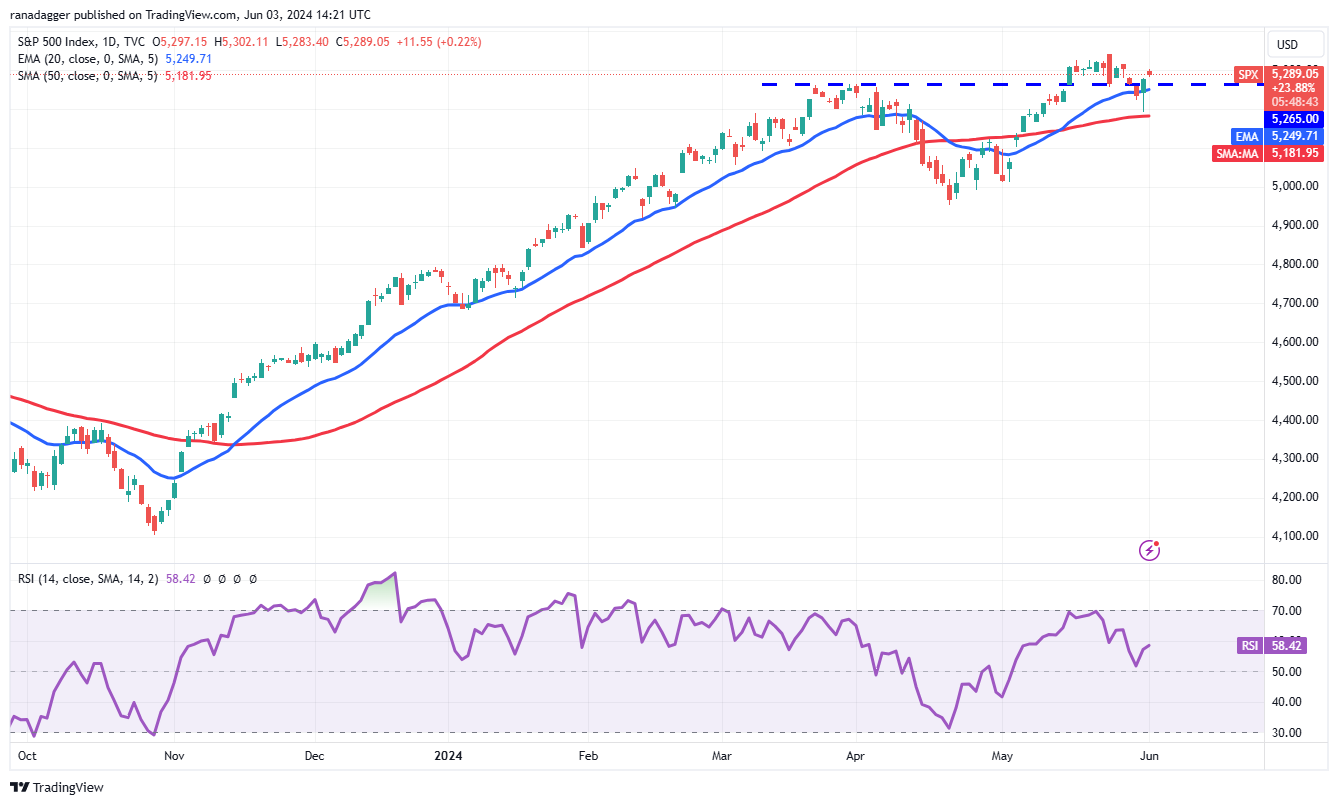The width and height of the screenshot is (1338, 805).
Task: Click the red SPX price tag
Action: pyautogui.click(x=1248, y=74)
